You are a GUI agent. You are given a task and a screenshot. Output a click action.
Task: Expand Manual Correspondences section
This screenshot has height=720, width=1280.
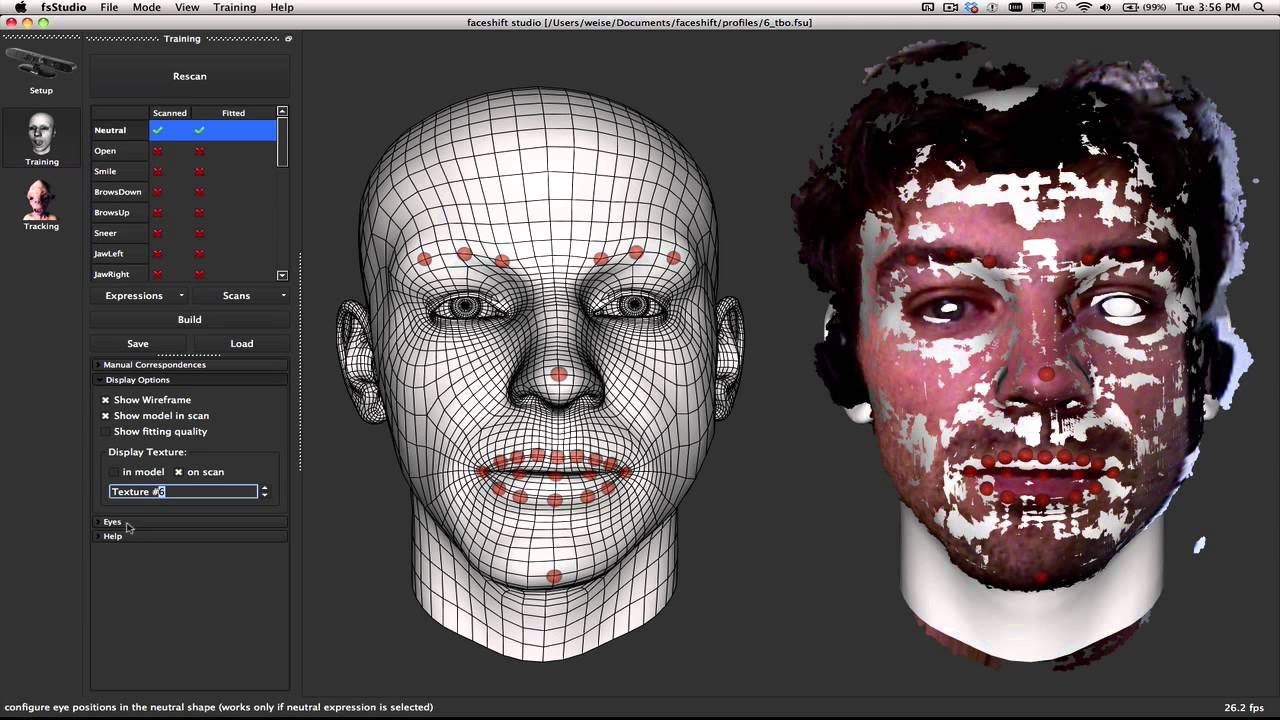click(x=190, y=365)
